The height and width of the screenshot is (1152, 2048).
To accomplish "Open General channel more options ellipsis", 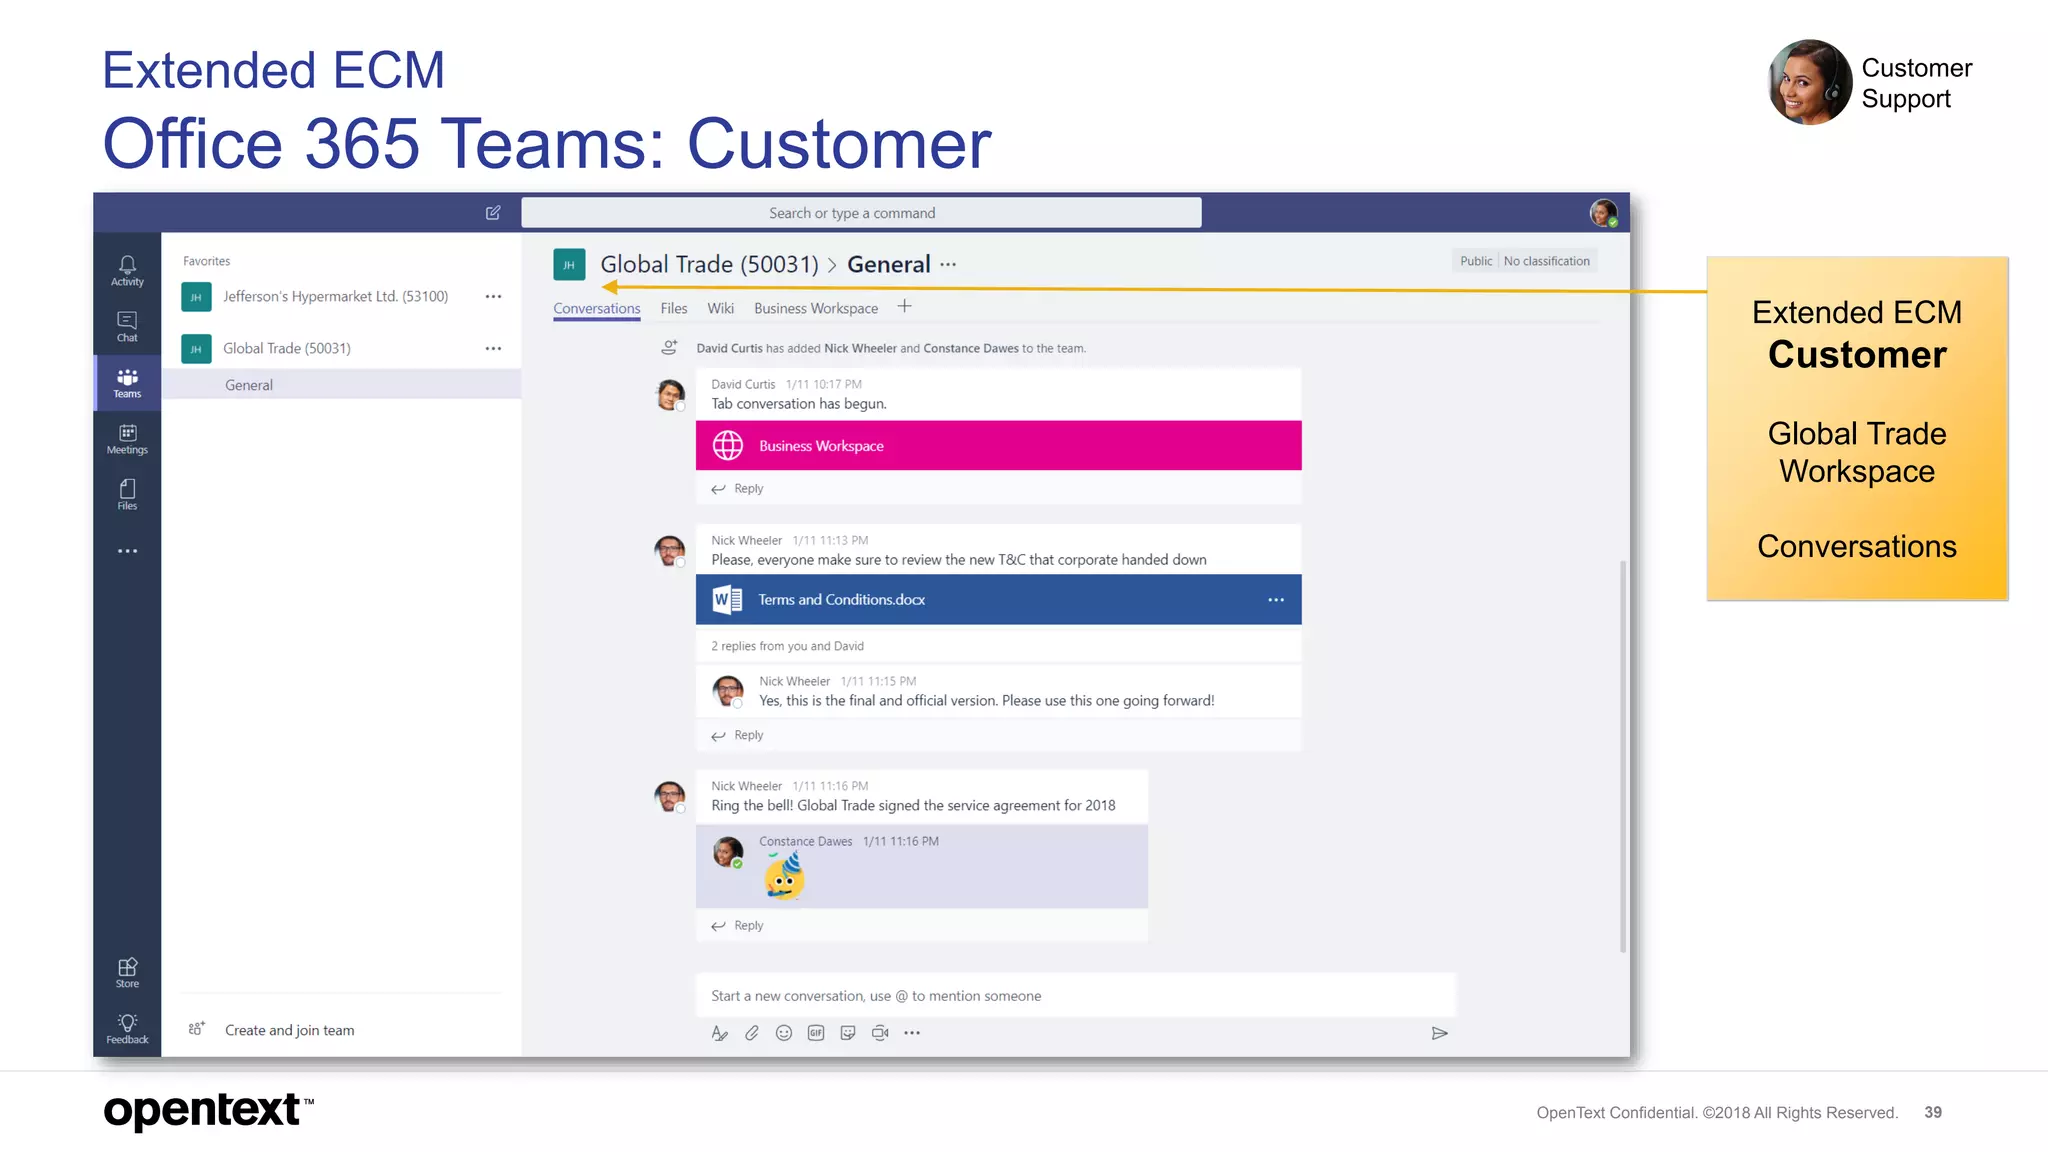I will [948, 265].
